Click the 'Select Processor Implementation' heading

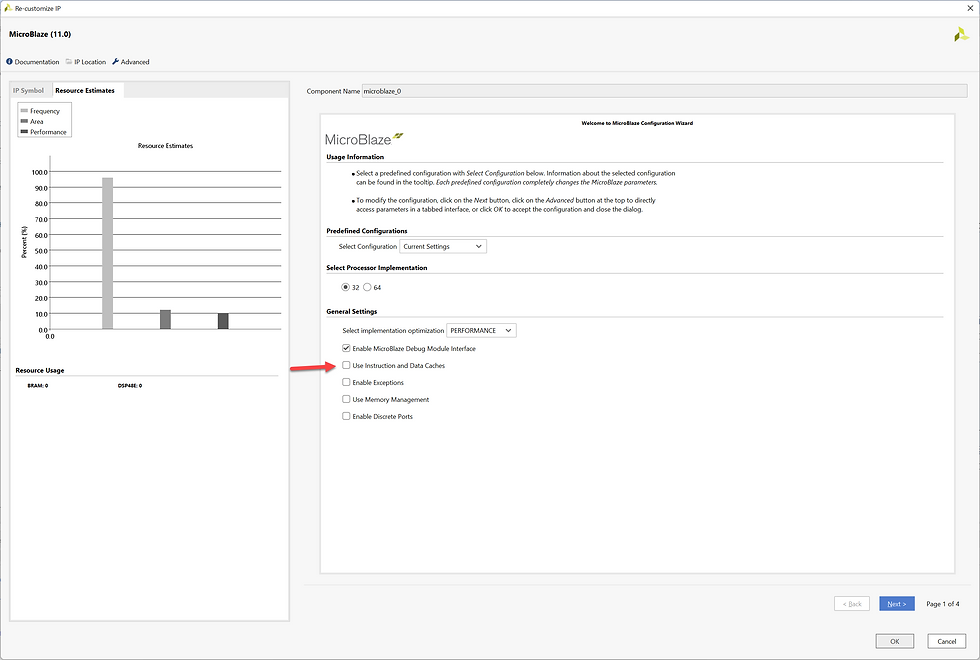coord(377,268)
